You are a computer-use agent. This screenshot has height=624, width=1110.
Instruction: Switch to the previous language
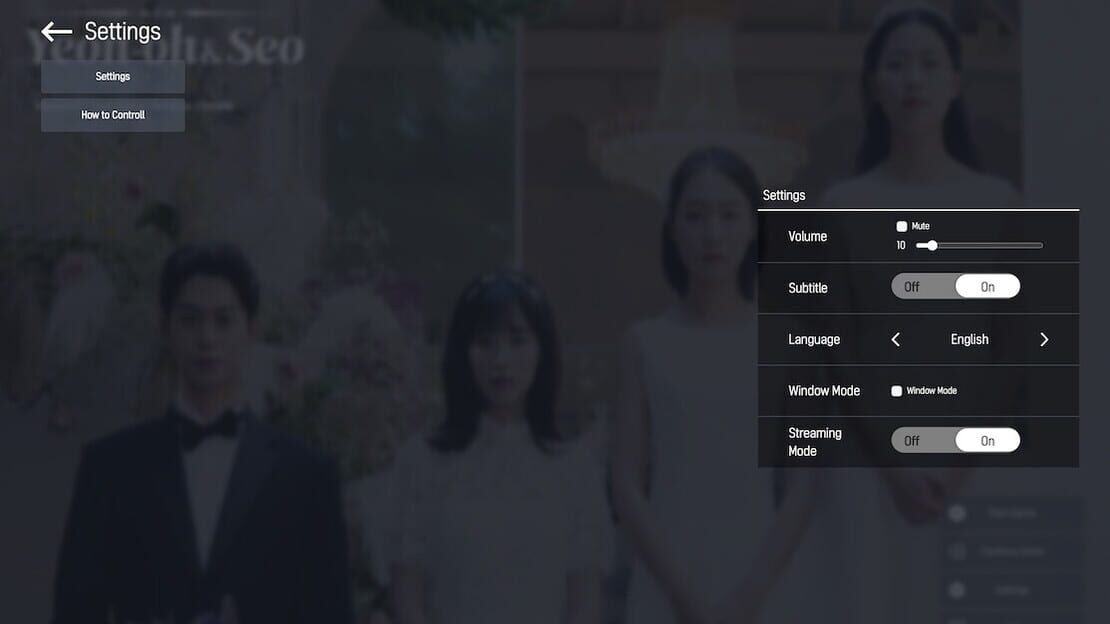click(896, 340)
